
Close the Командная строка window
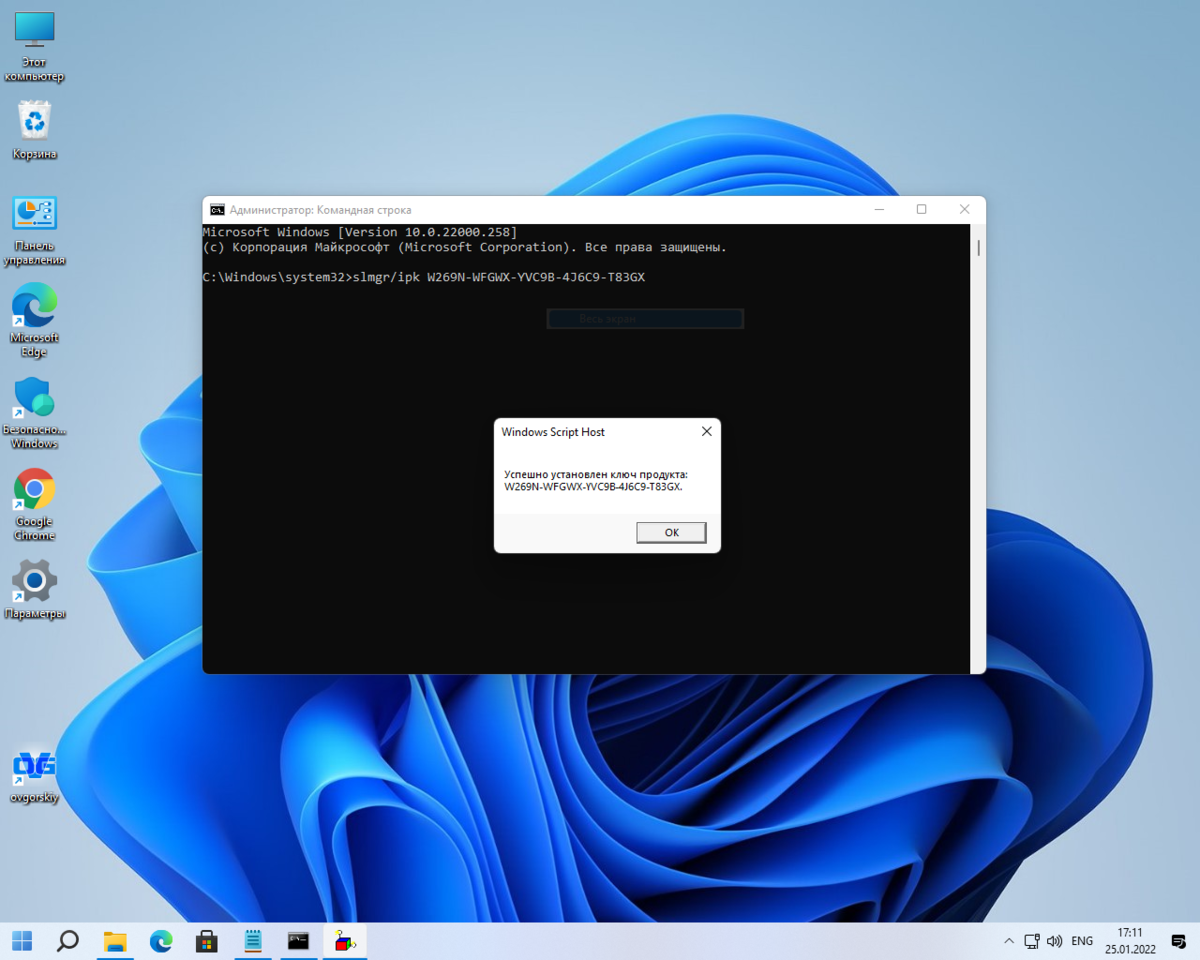964,210
